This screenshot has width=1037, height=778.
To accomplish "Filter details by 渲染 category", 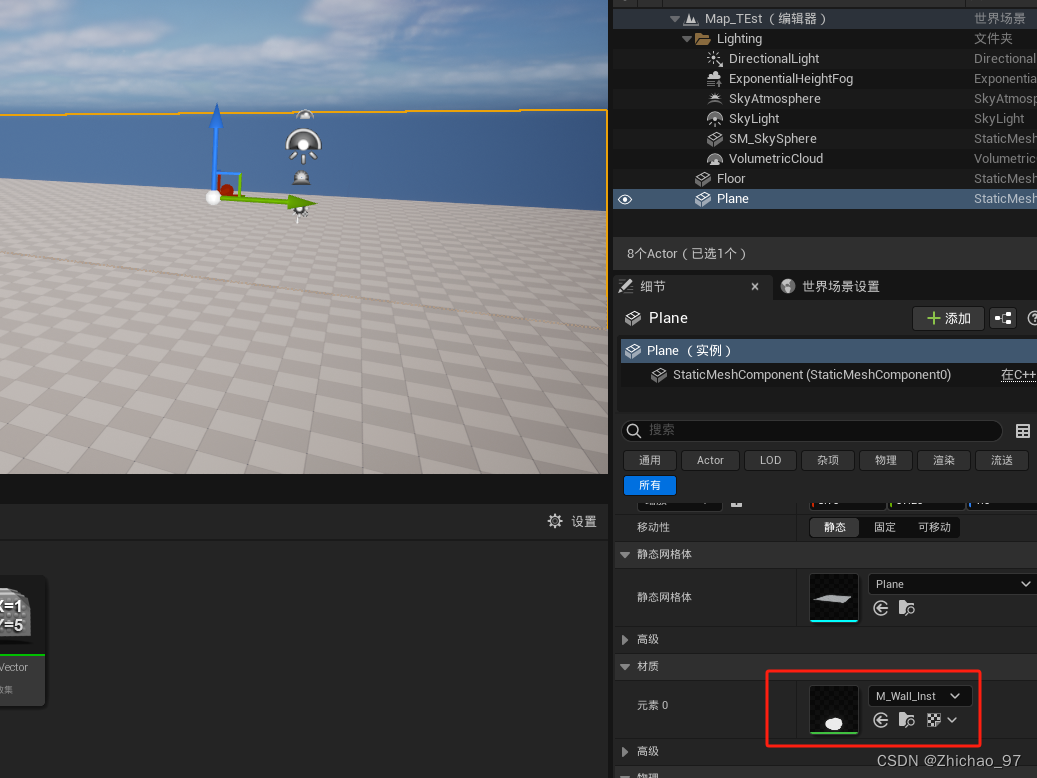I will point(944,460).
